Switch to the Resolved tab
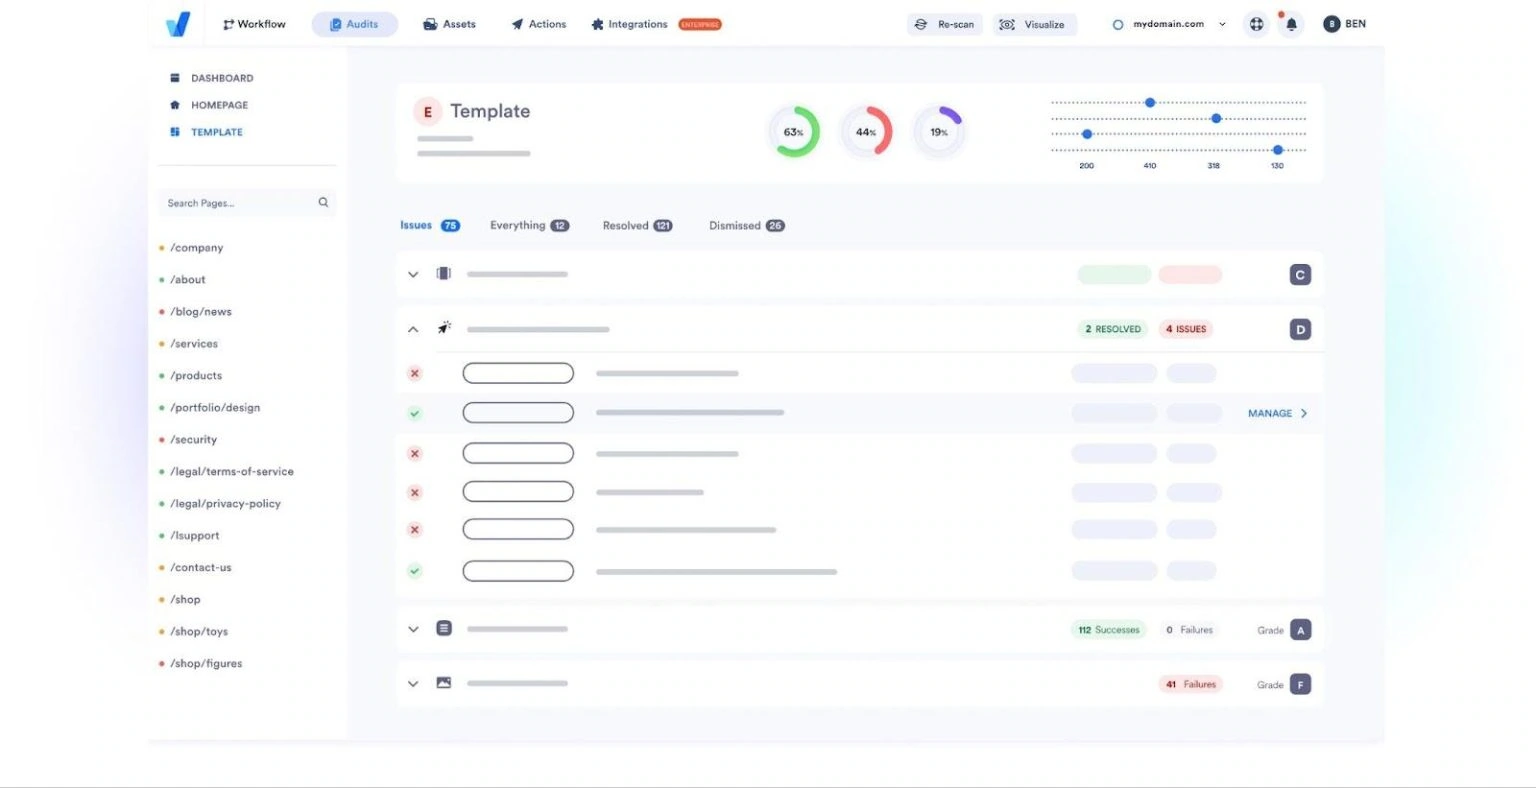This screenshot has height=788, width=1536. coord(637,226)
